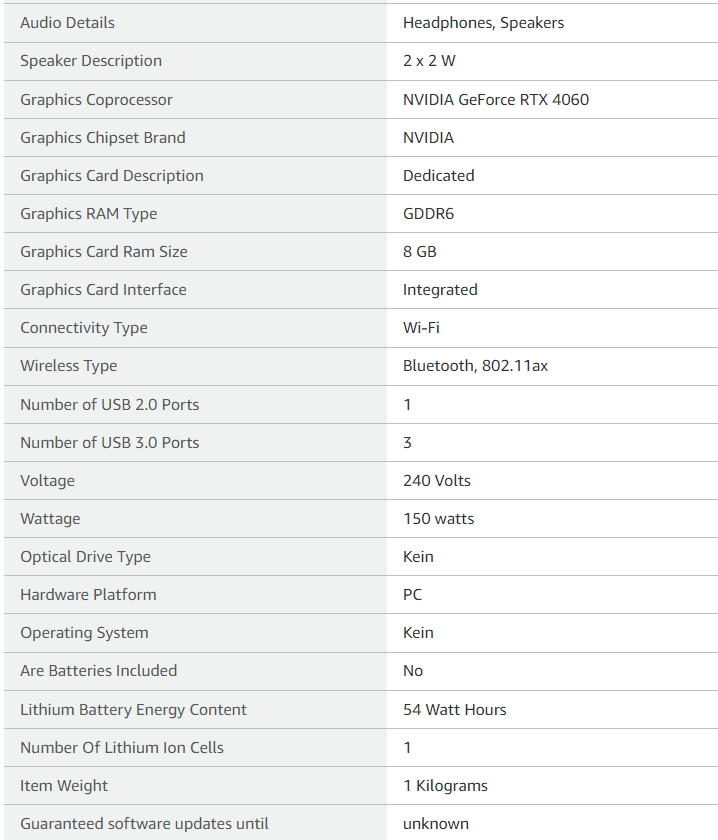Select the 150 watts value
Image resolution: width=718 pixels, height=840 pixels.
point(438,519)
